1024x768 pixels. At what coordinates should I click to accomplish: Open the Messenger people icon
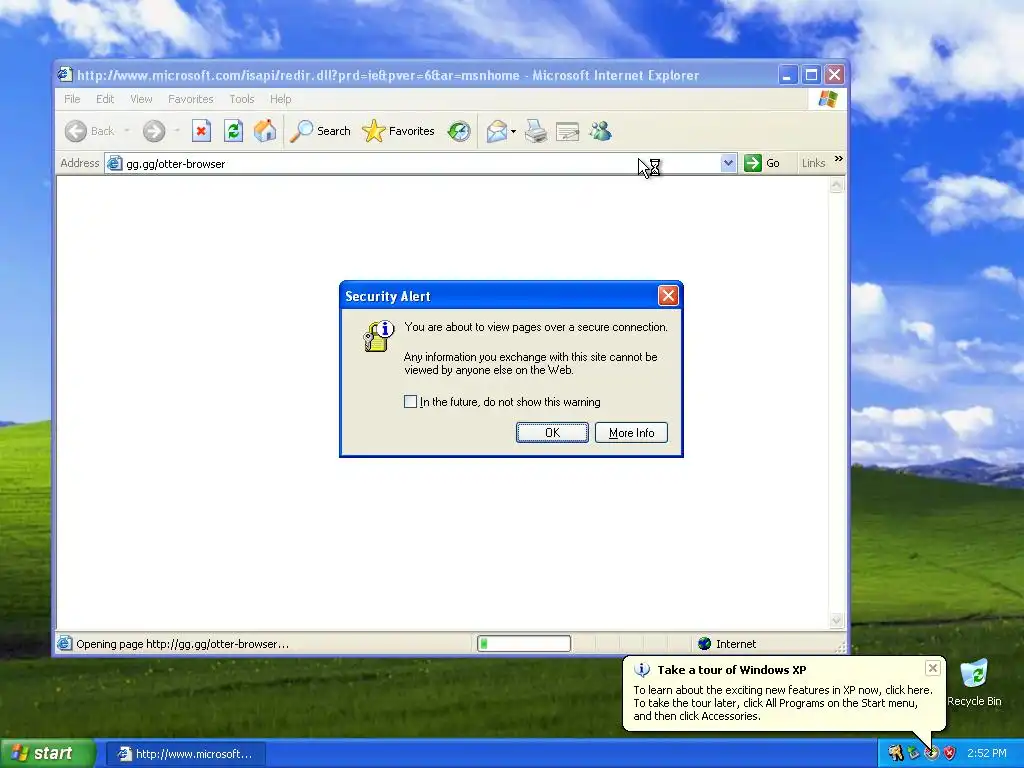pos(600,131)
